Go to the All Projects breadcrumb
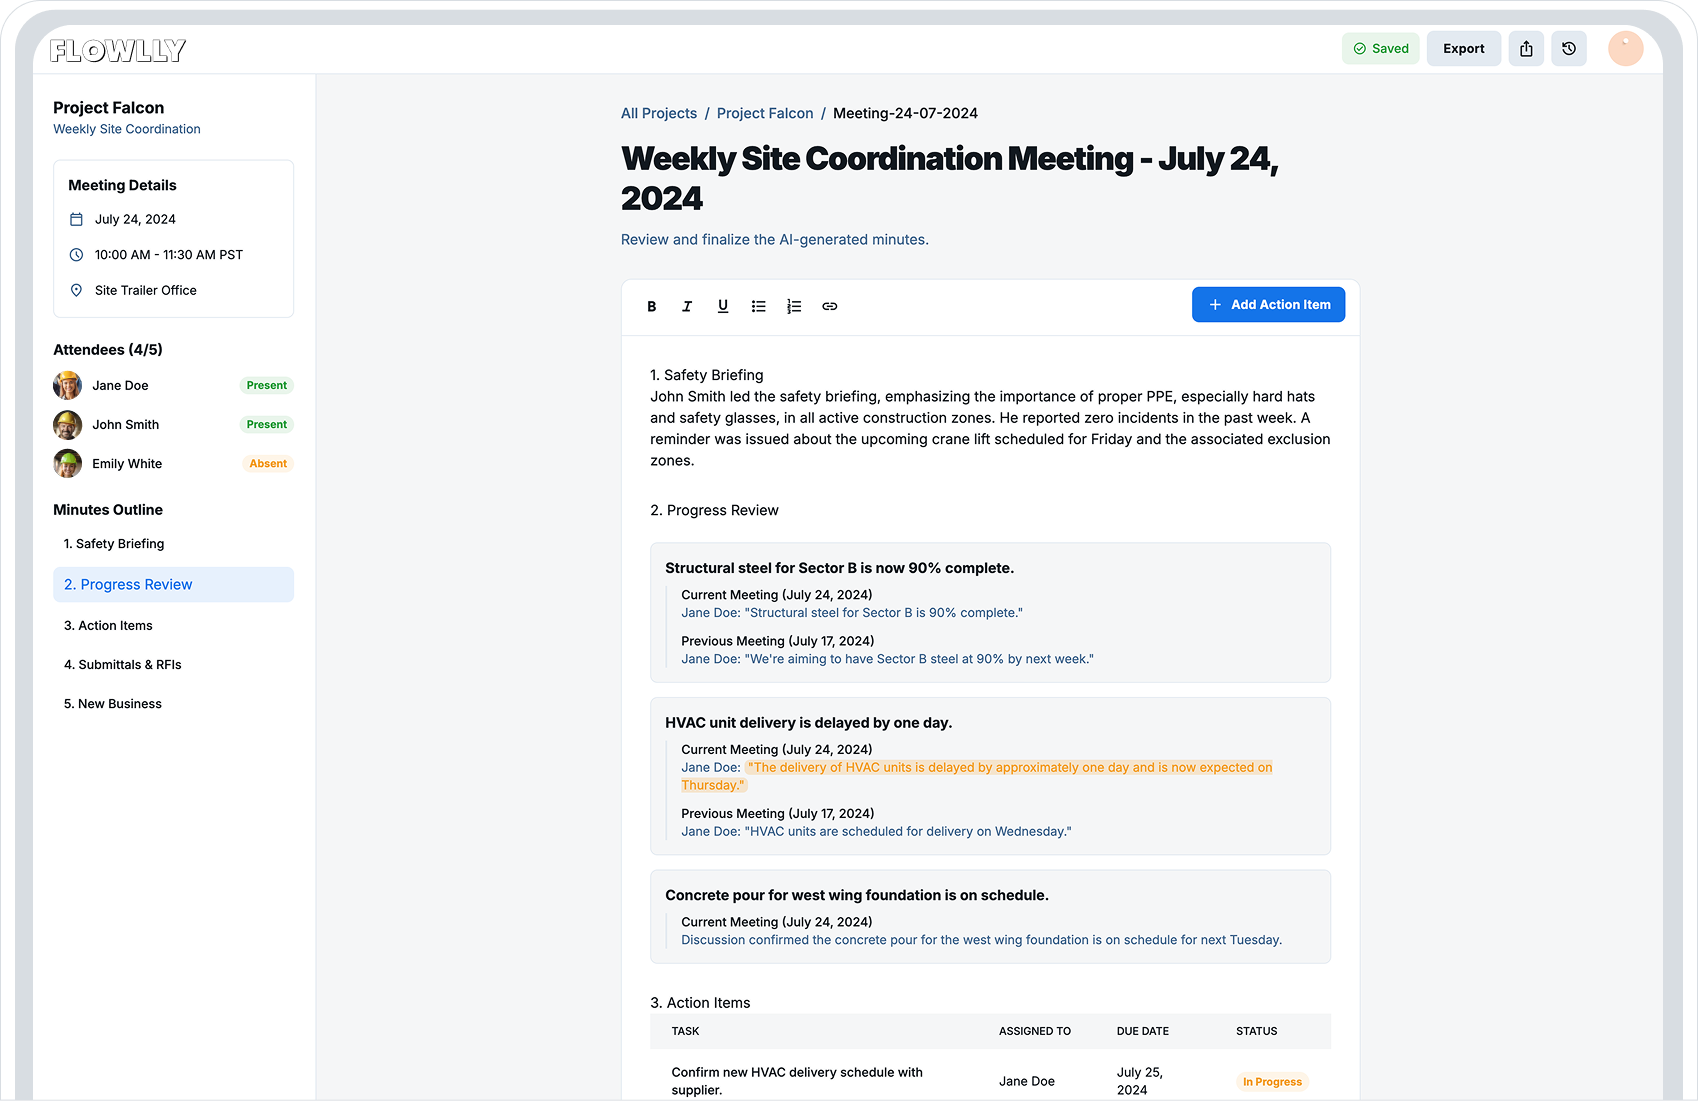Screen dimensions: 1698x1101 pos(659,113)
